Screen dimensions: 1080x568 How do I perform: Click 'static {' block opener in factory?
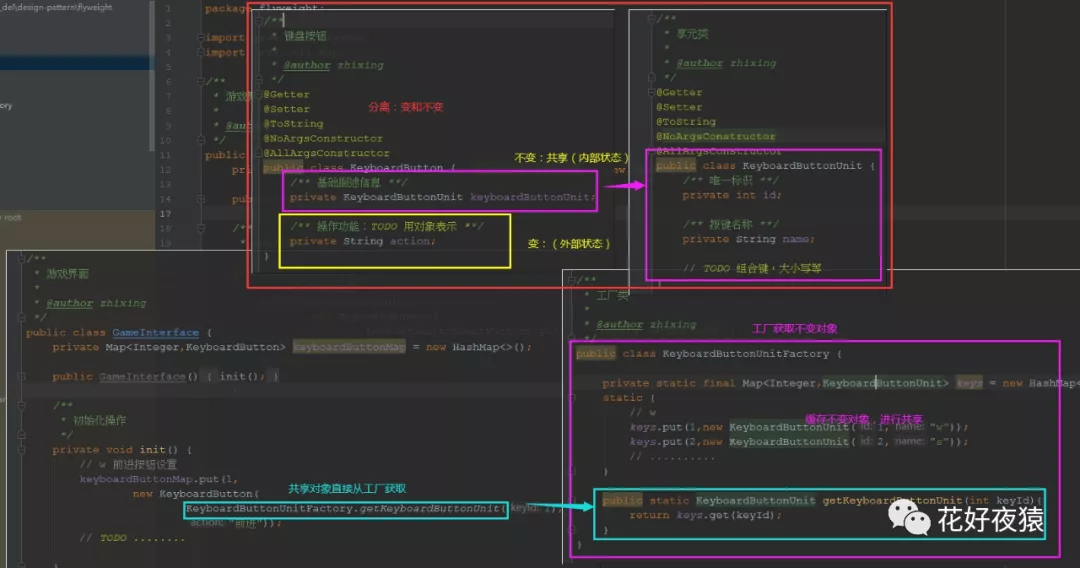coord(629,398)
